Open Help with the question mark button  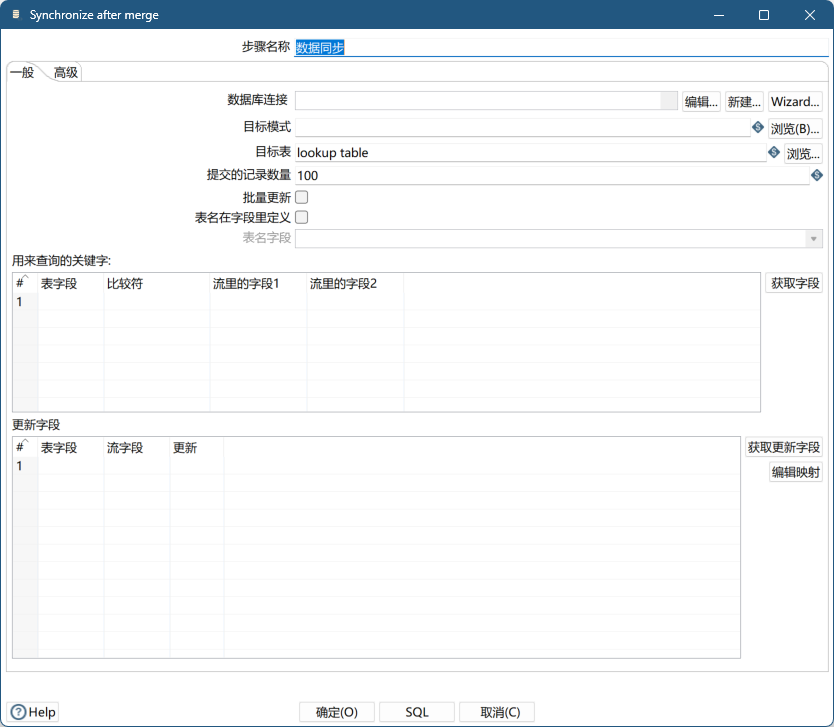[34, 712]
